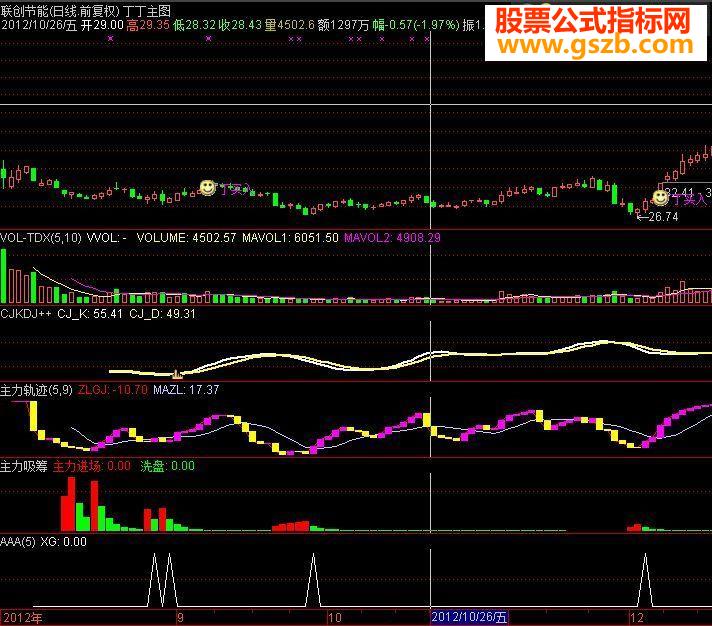Click the closing price value 收28.43

tap(240, 25)
